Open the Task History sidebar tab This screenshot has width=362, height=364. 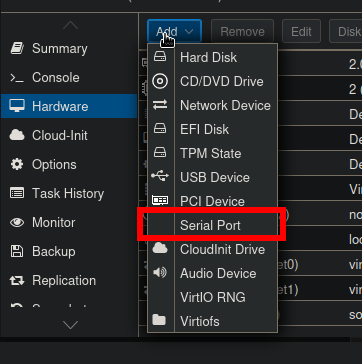point(69,194)
